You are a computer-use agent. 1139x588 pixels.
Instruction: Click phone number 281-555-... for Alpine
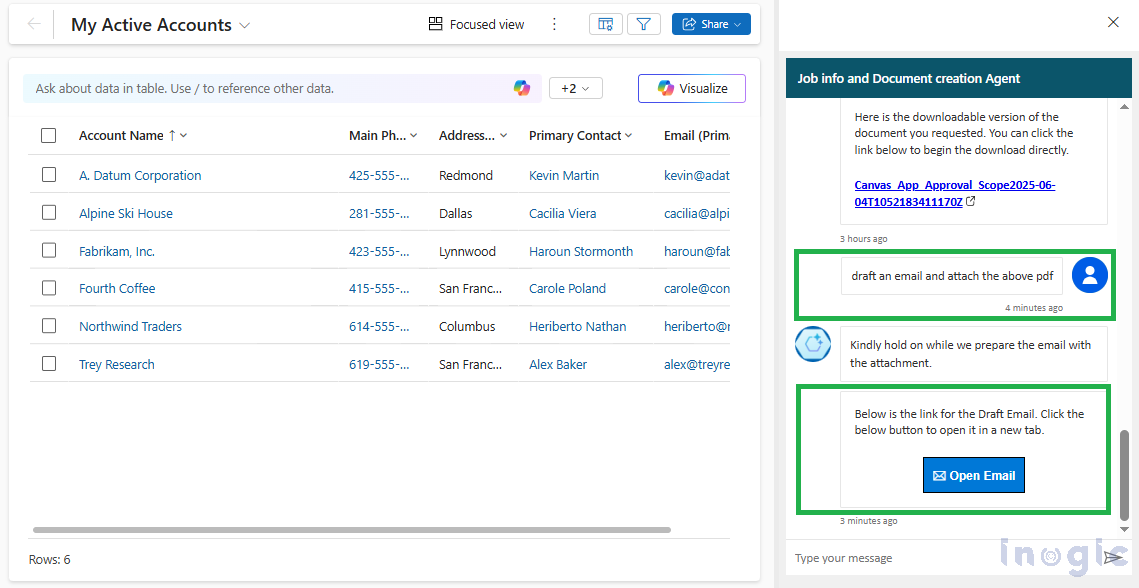pyautogui.click(x=378, y=213)
